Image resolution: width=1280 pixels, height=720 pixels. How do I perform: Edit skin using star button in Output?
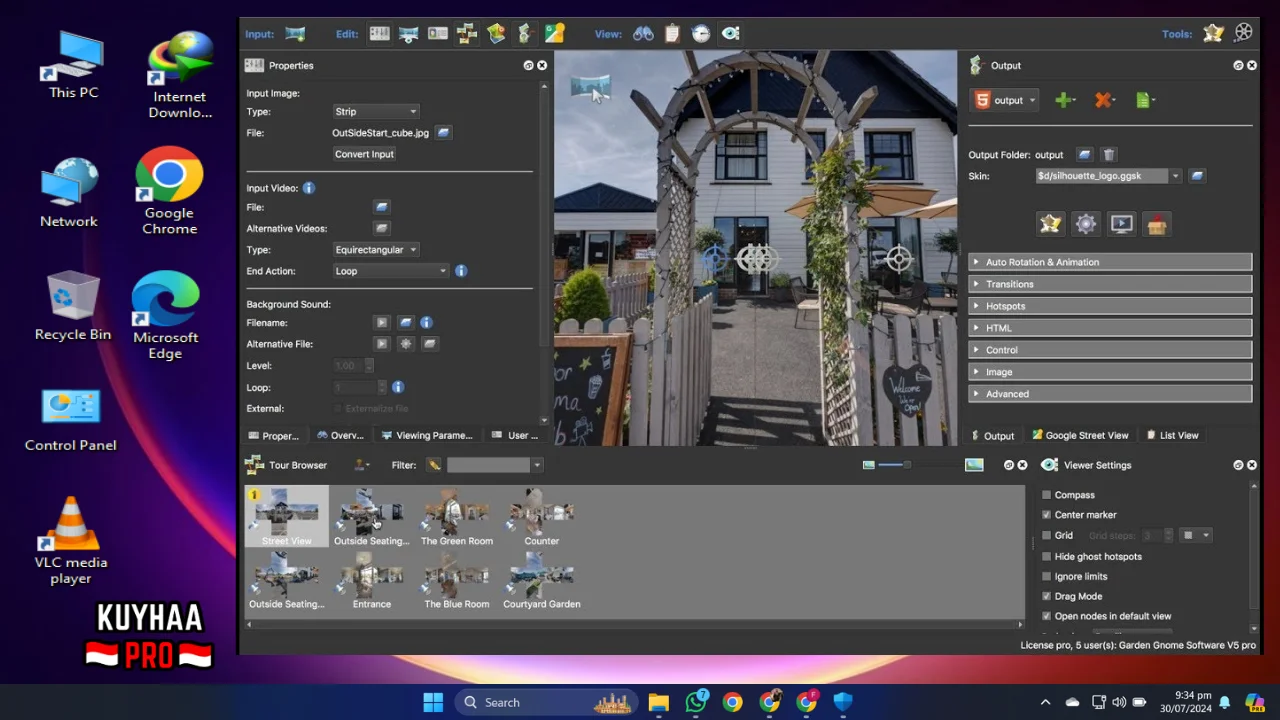pyautogui.click(x=1050, y=224)
